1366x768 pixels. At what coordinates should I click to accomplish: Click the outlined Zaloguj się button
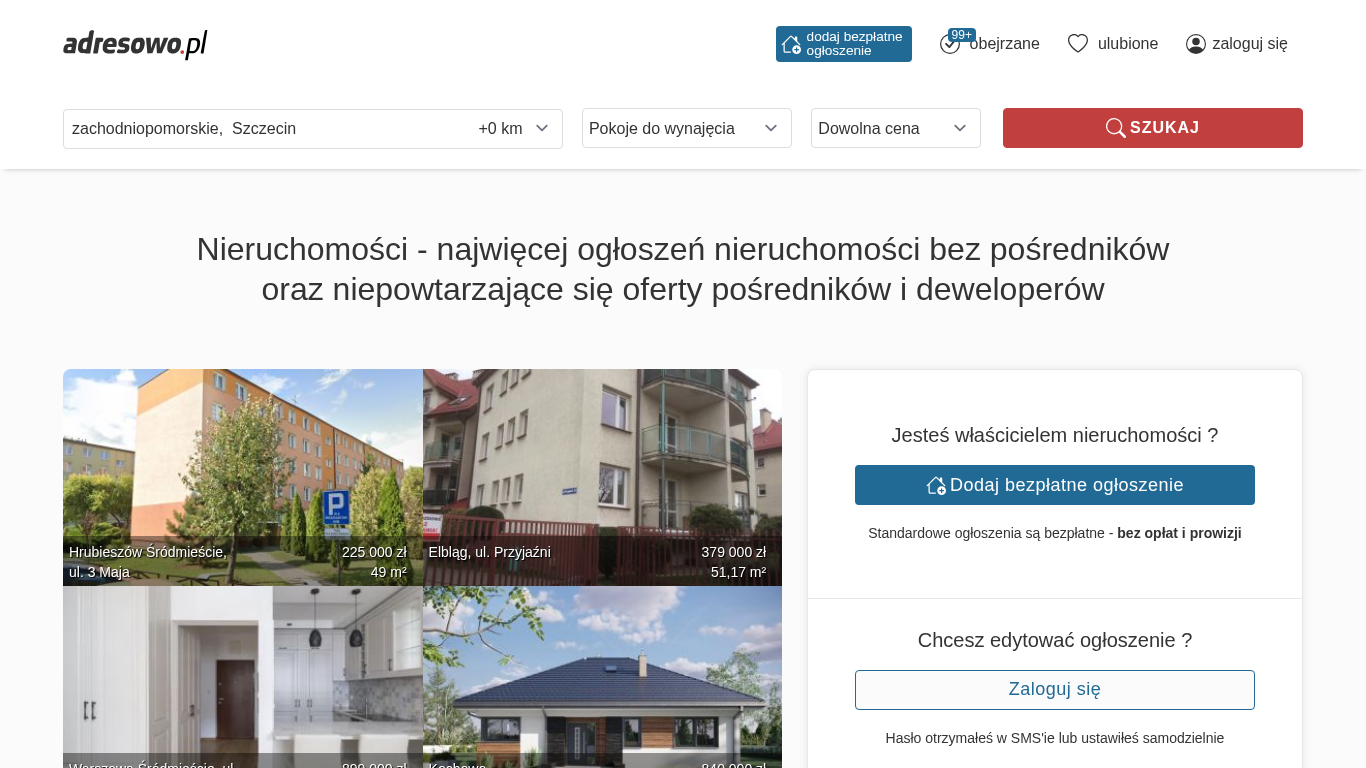click(x=1054, y=690)
